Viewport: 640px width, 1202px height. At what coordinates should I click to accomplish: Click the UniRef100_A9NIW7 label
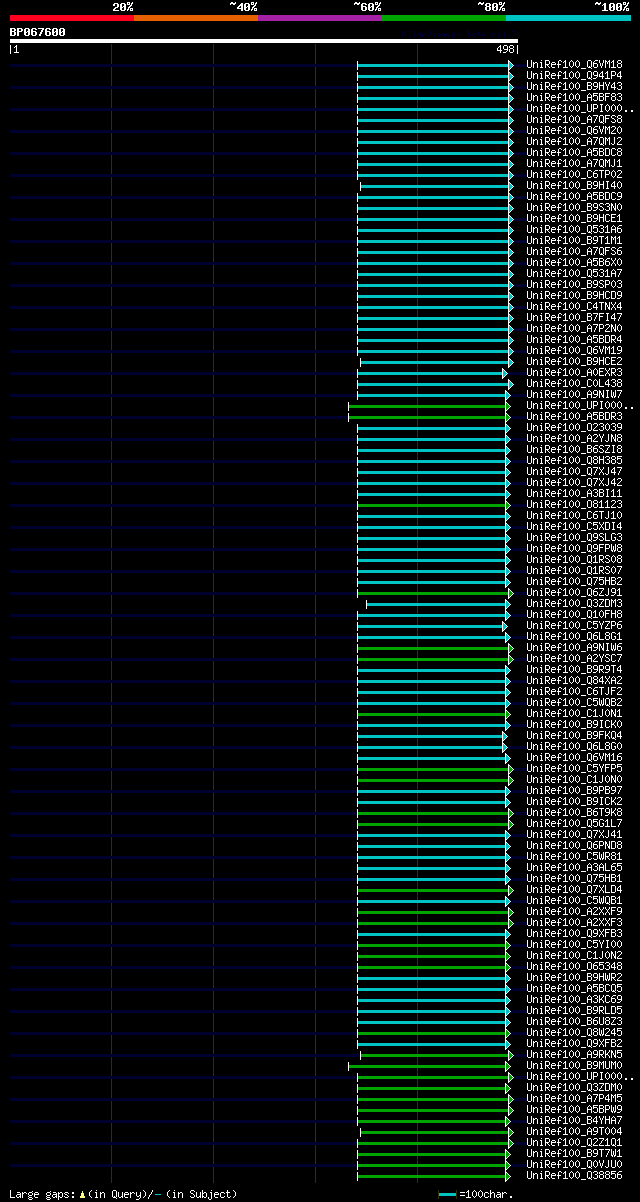574,394
